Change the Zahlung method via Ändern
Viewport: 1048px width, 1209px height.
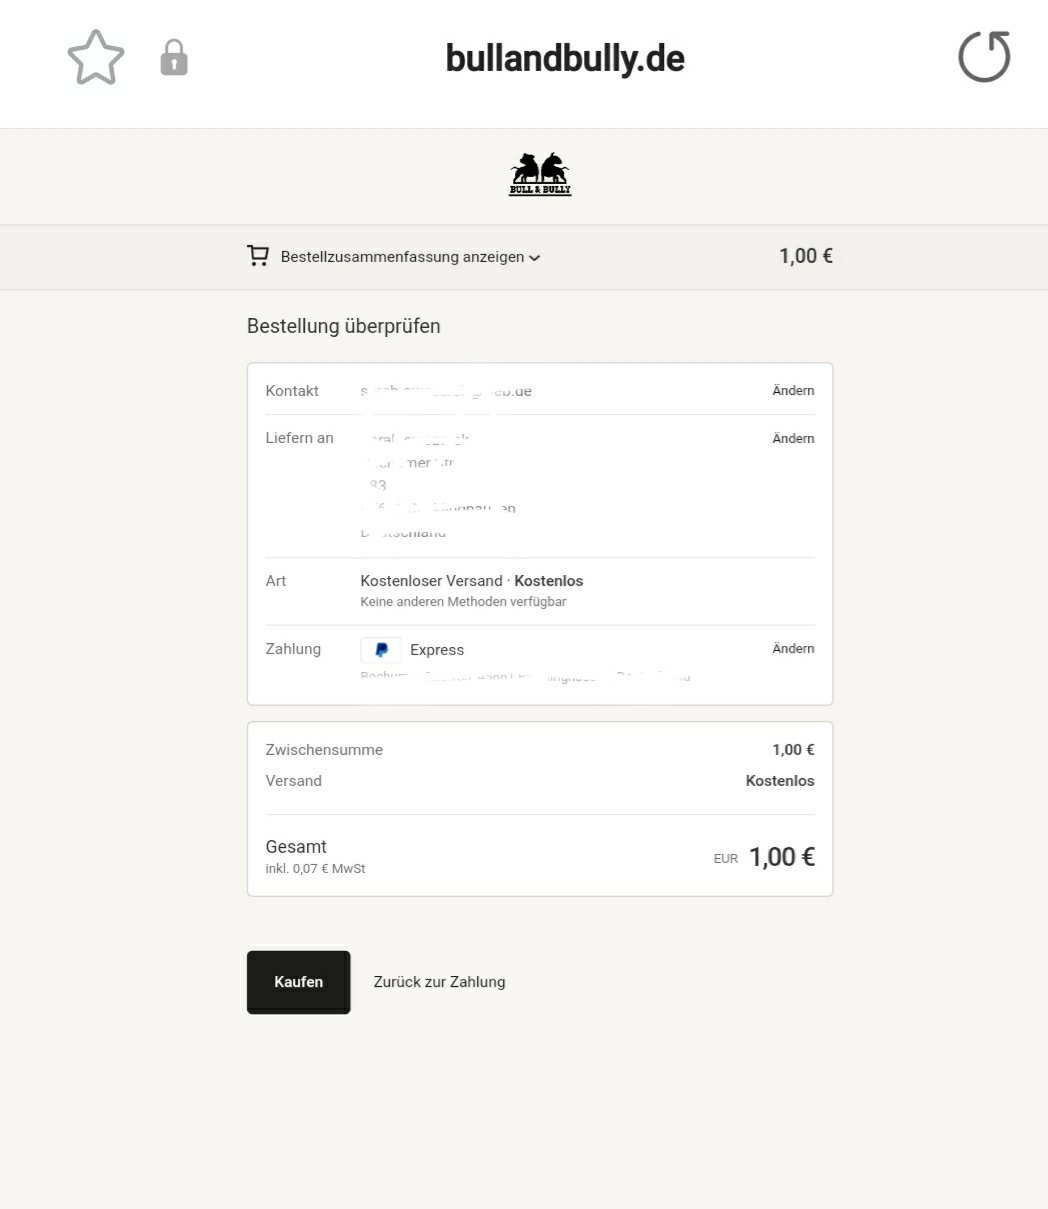793,649
